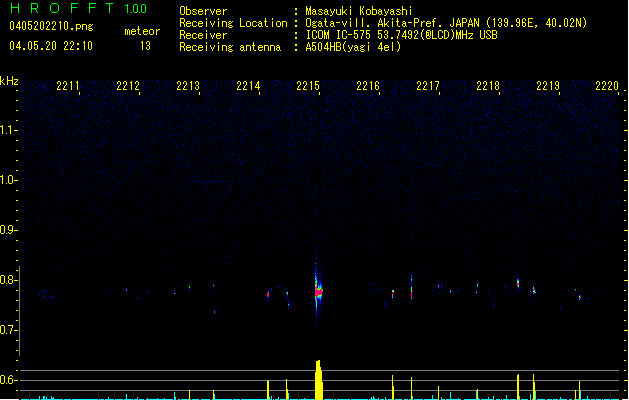Select the 0.6 kHz axis label
Image resolution: width=629 pixels, height=400 pixels.
click(x=10, y=380)
